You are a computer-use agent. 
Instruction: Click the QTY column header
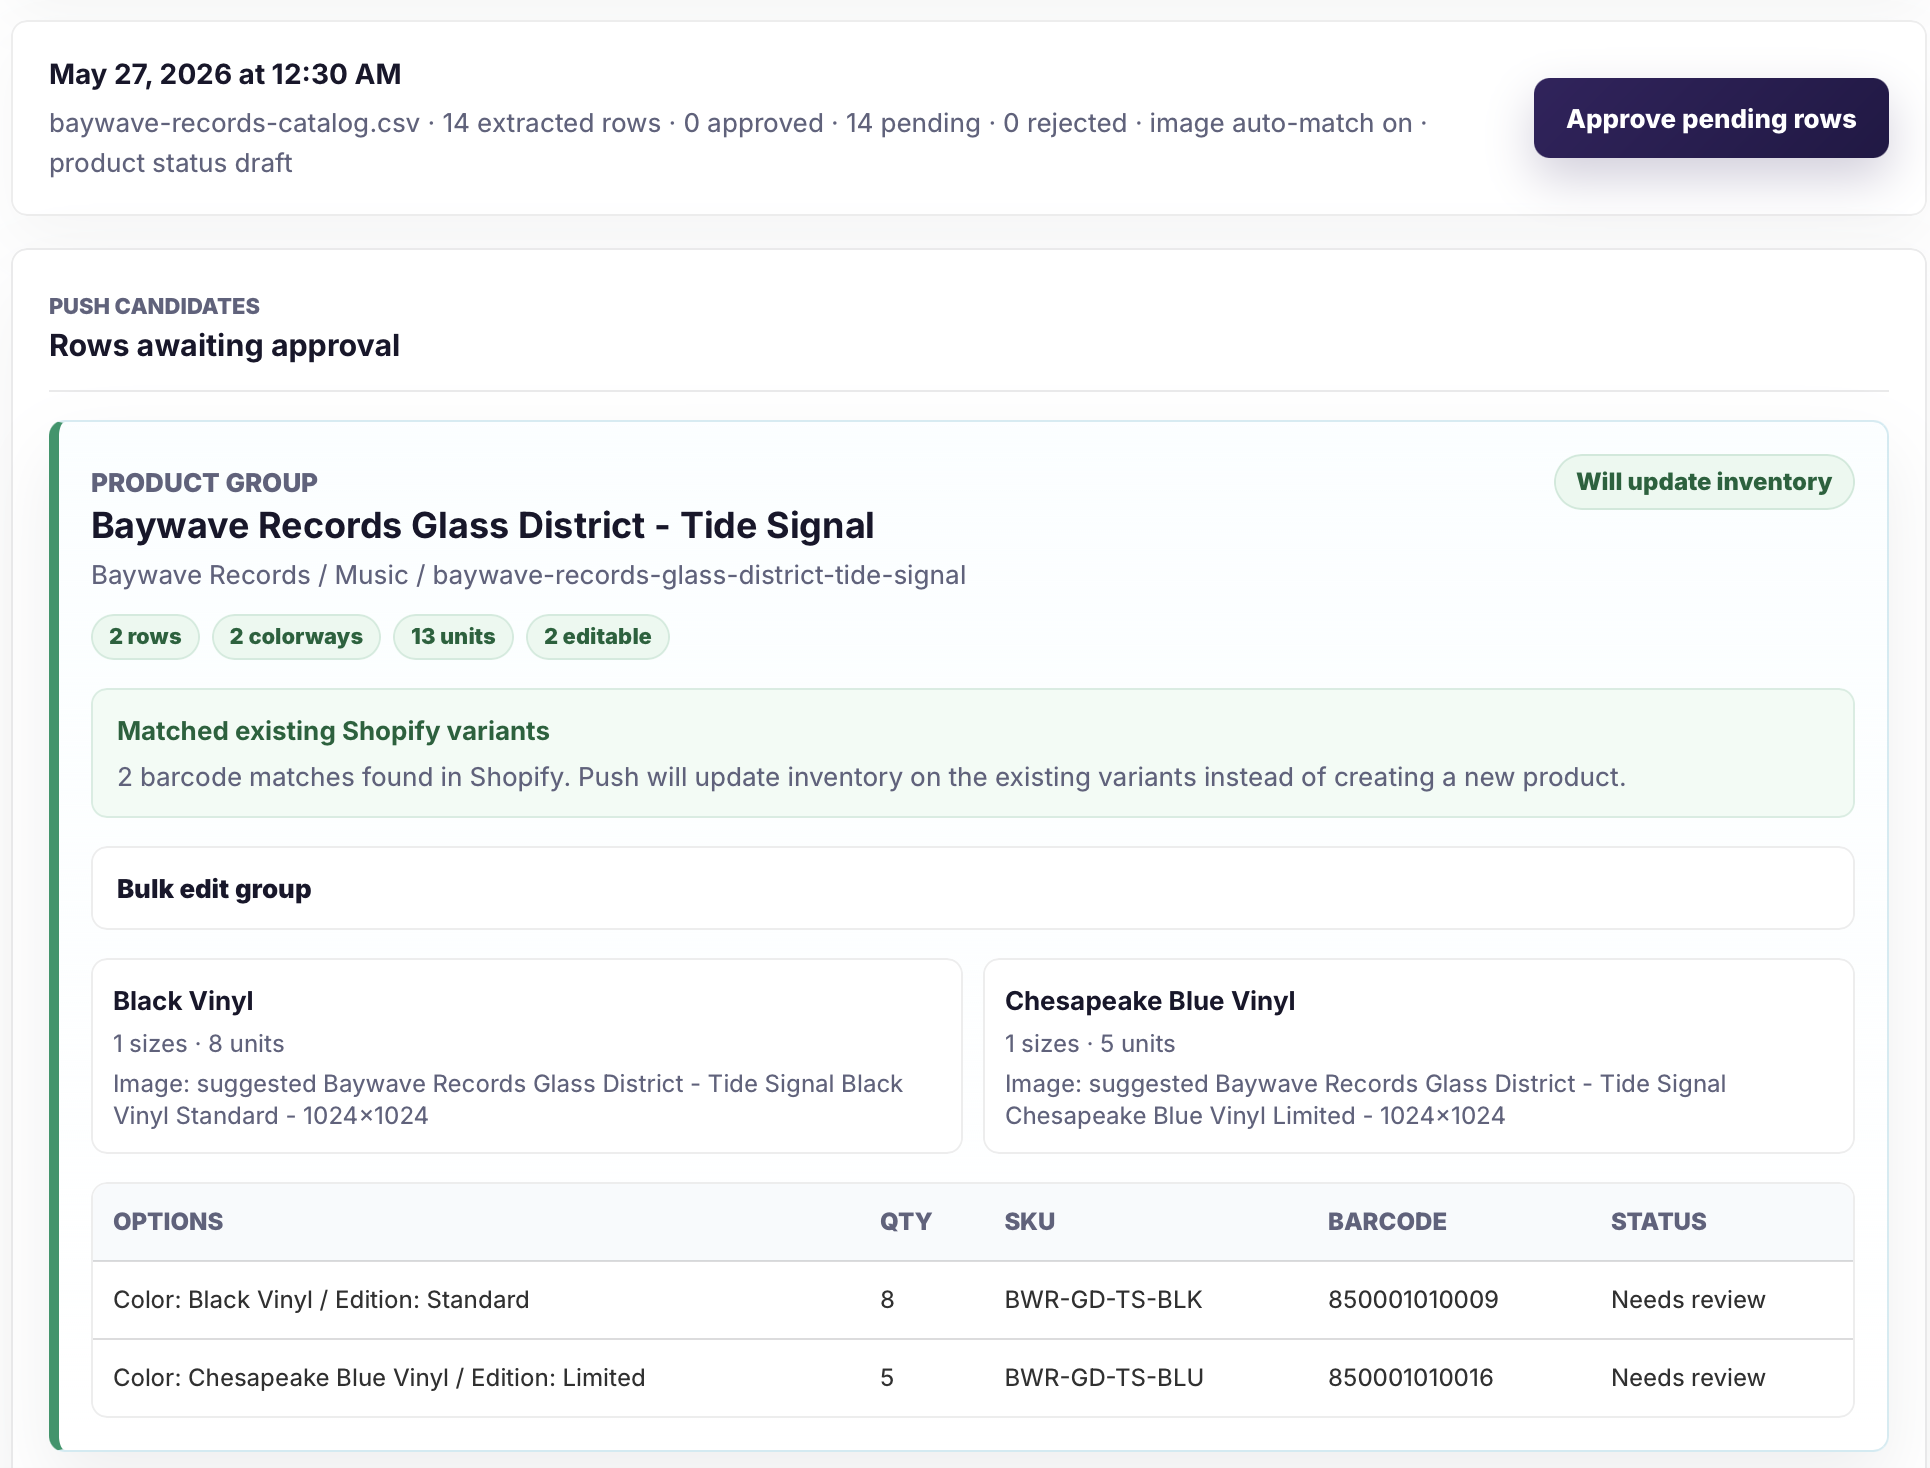click(905, 1221)
